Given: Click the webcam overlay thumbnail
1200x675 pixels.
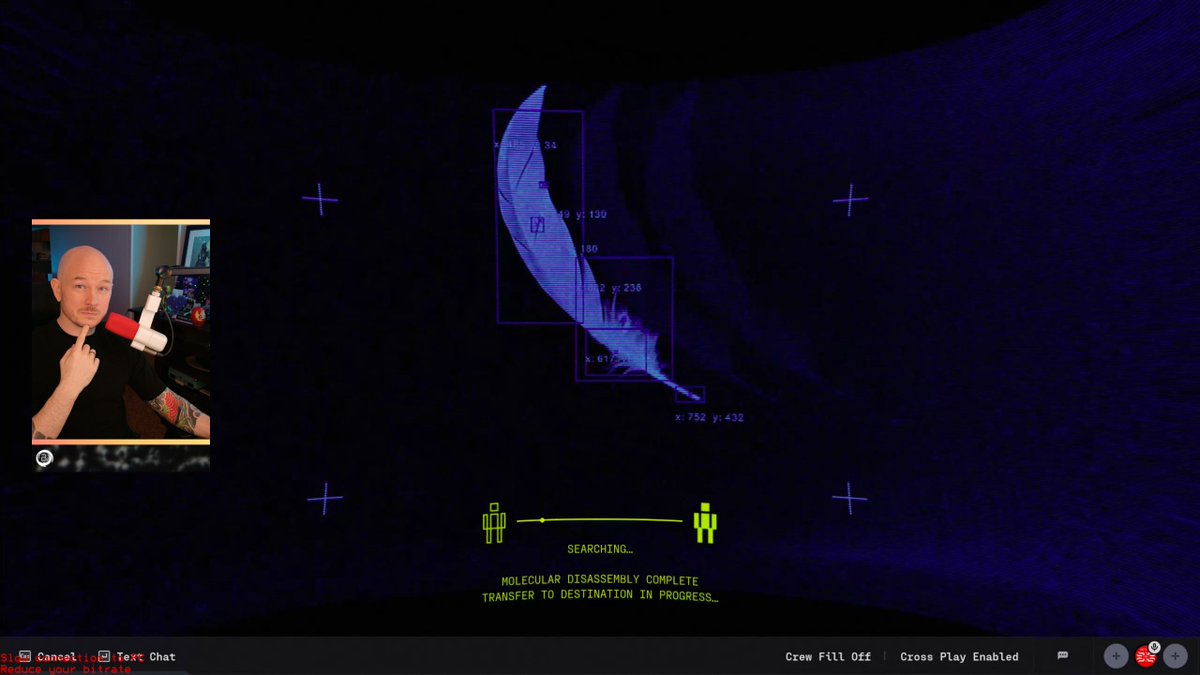Looking at the screenshot, I should [121, 332].
